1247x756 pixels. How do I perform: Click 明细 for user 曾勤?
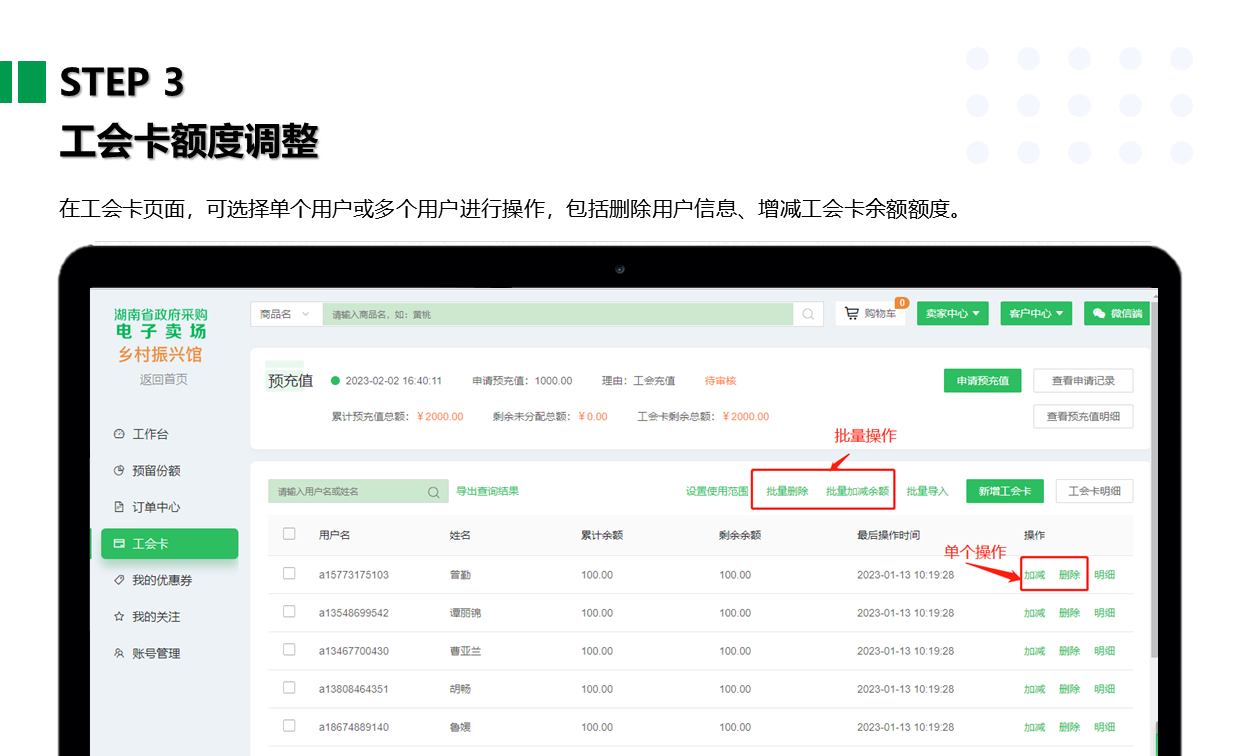pyautogui.click(x=1104, y=575)
